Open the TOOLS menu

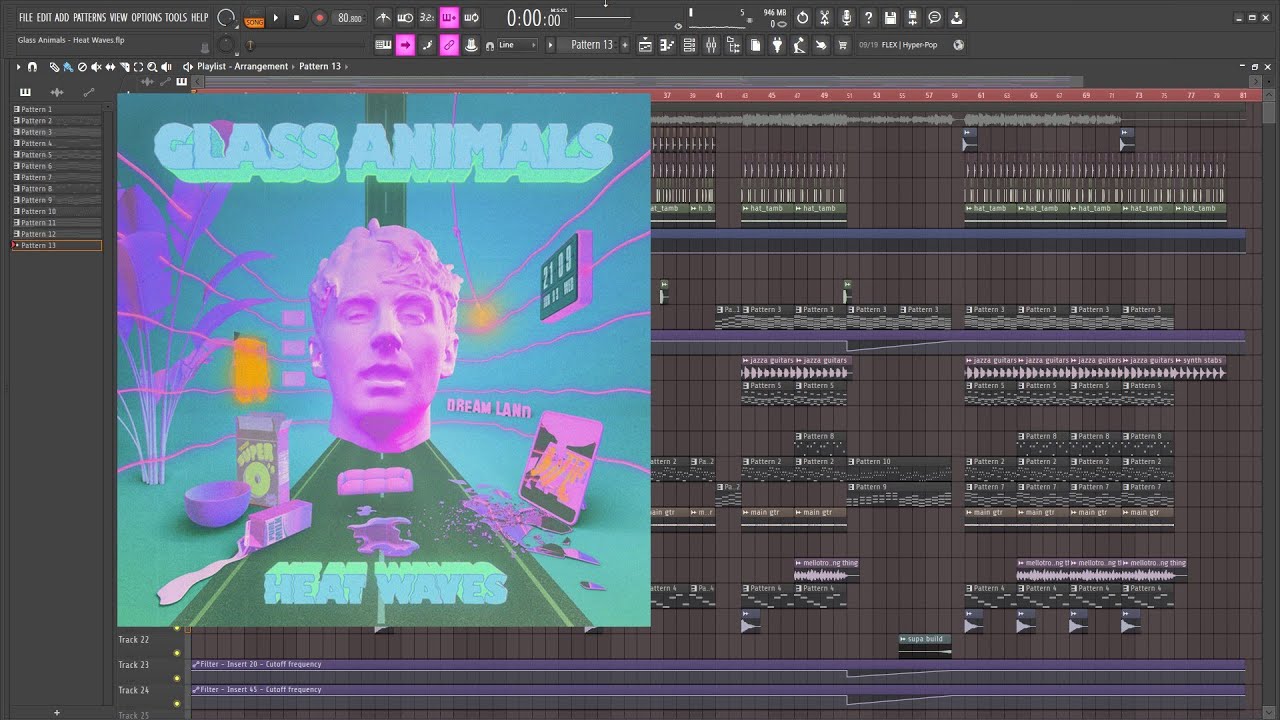(176, 18)
